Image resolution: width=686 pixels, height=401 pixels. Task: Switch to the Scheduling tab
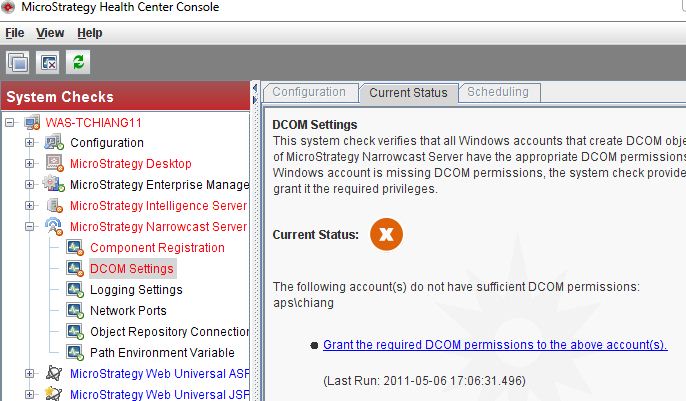click(x=498, y=92)
